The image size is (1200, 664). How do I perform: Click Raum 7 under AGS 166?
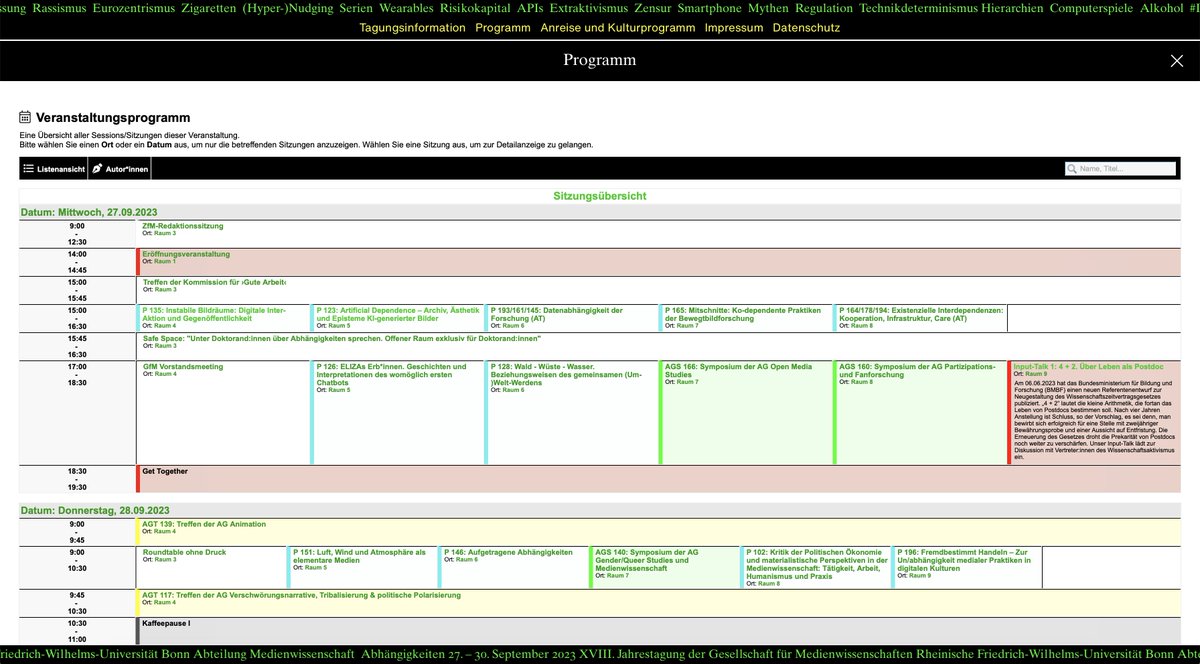[687, 382]
